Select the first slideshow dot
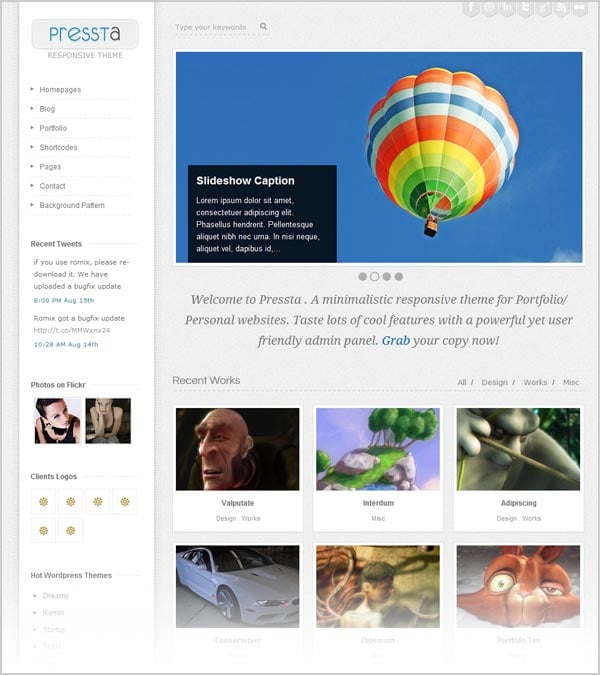Screen dimensions: 600x675 tap(363, 276)
